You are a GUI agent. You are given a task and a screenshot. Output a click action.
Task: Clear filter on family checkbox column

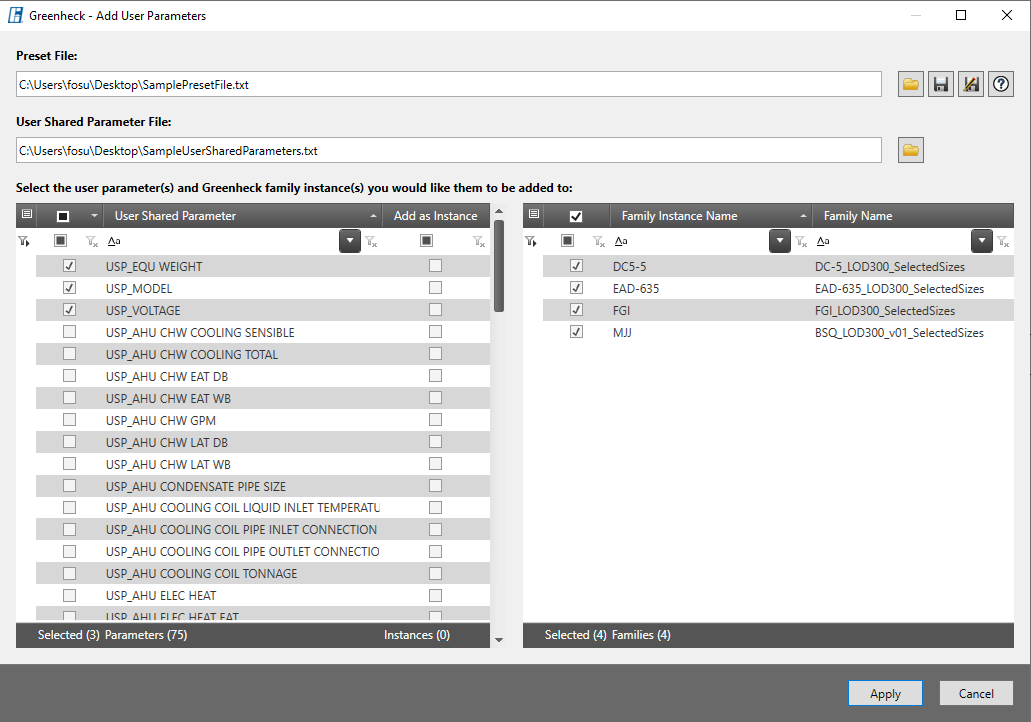599,241
